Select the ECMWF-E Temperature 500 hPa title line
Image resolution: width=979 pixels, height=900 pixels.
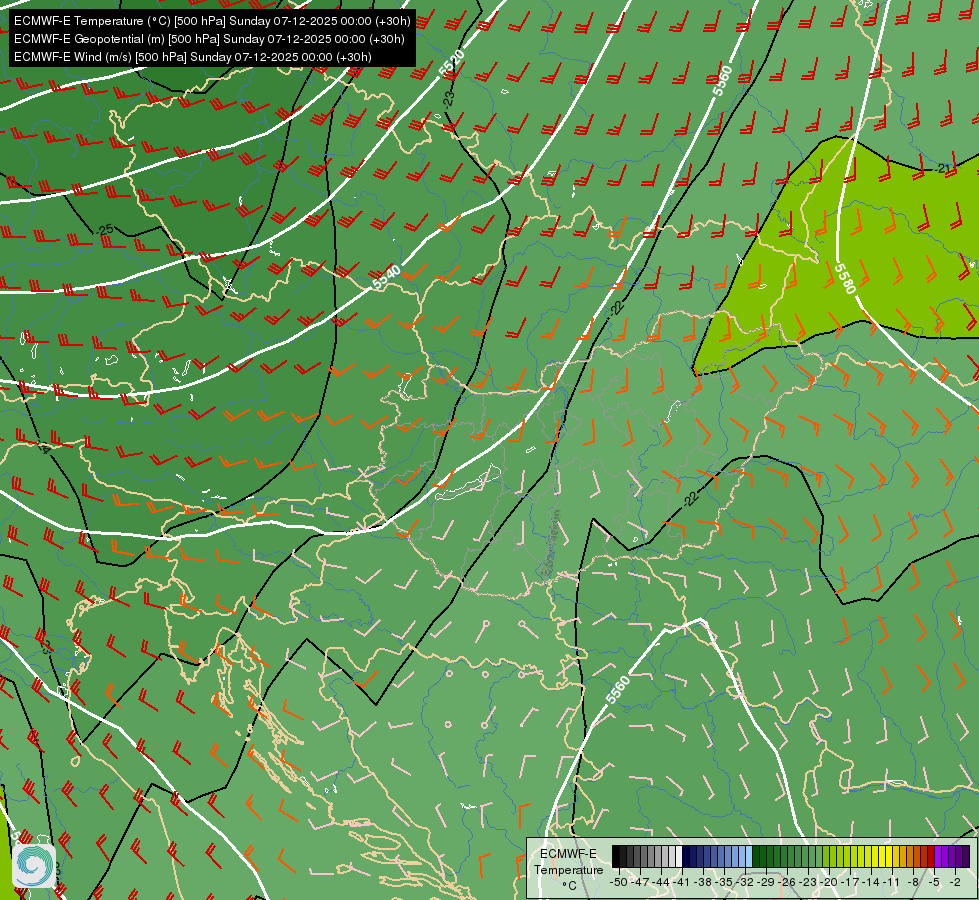pos(212,21)
